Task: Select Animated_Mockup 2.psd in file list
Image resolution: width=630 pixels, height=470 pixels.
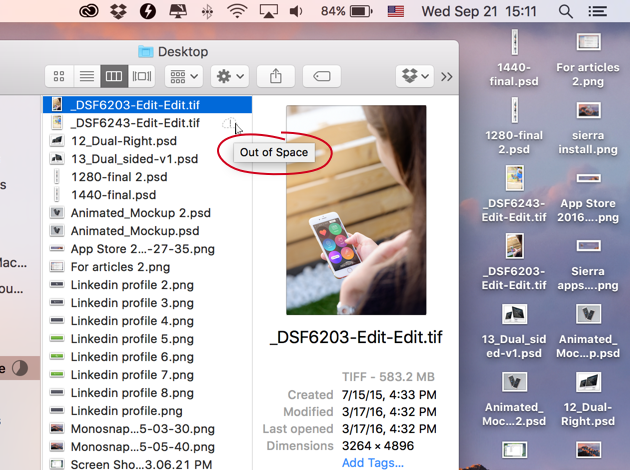Action: pos(147,213)
